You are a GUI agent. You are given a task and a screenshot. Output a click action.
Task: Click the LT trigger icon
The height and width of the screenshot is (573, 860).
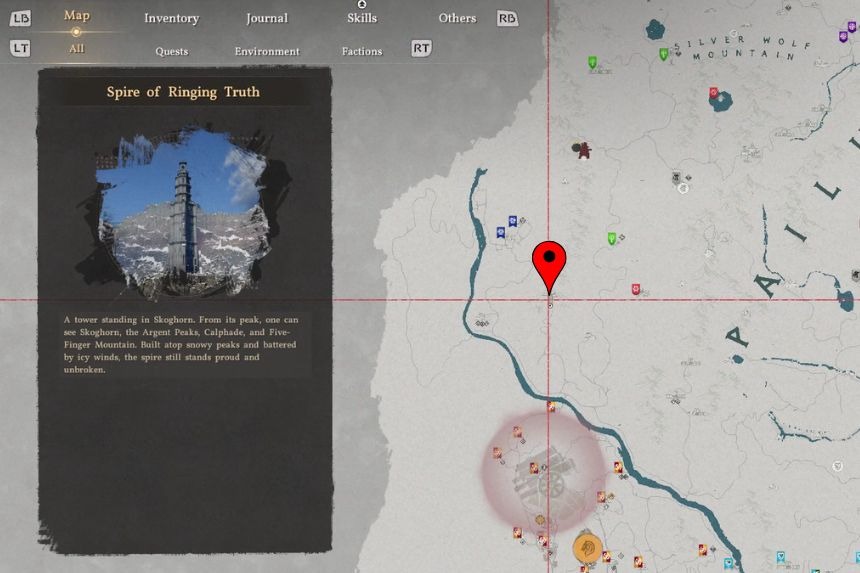[x=21, y=47]
